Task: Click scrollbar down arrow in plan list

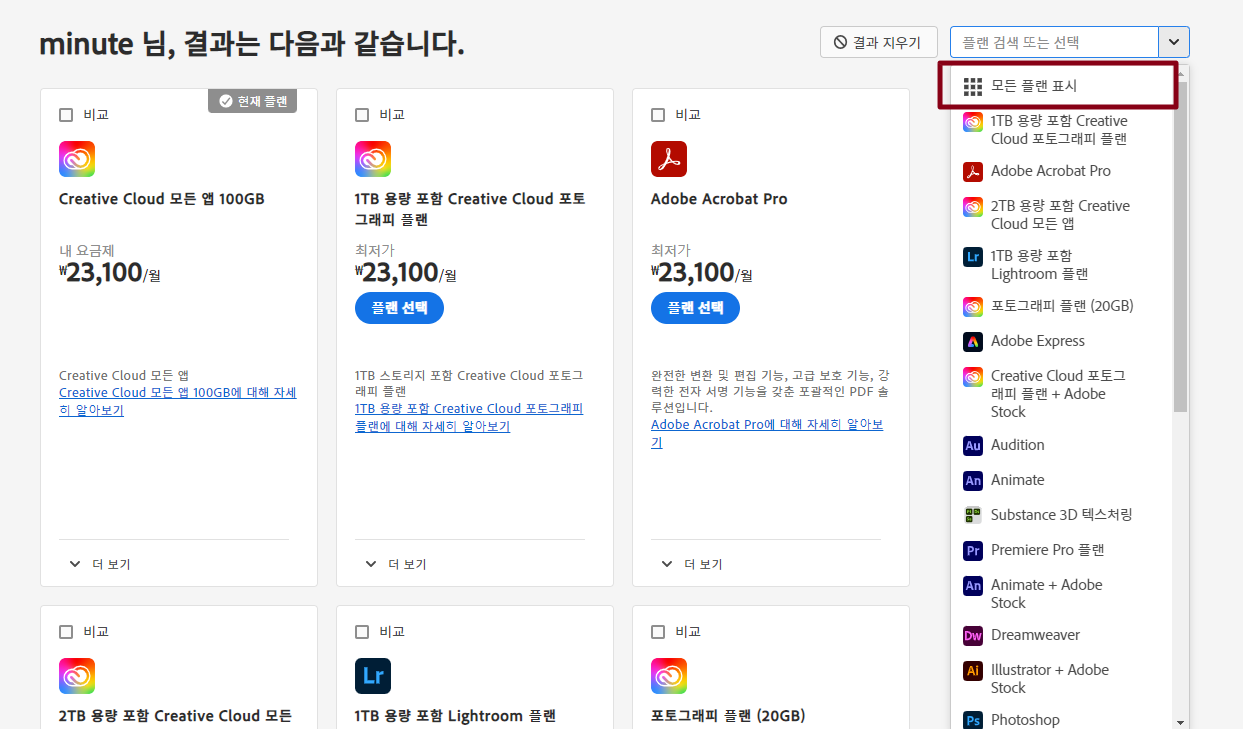Action: pos(1181,721)
